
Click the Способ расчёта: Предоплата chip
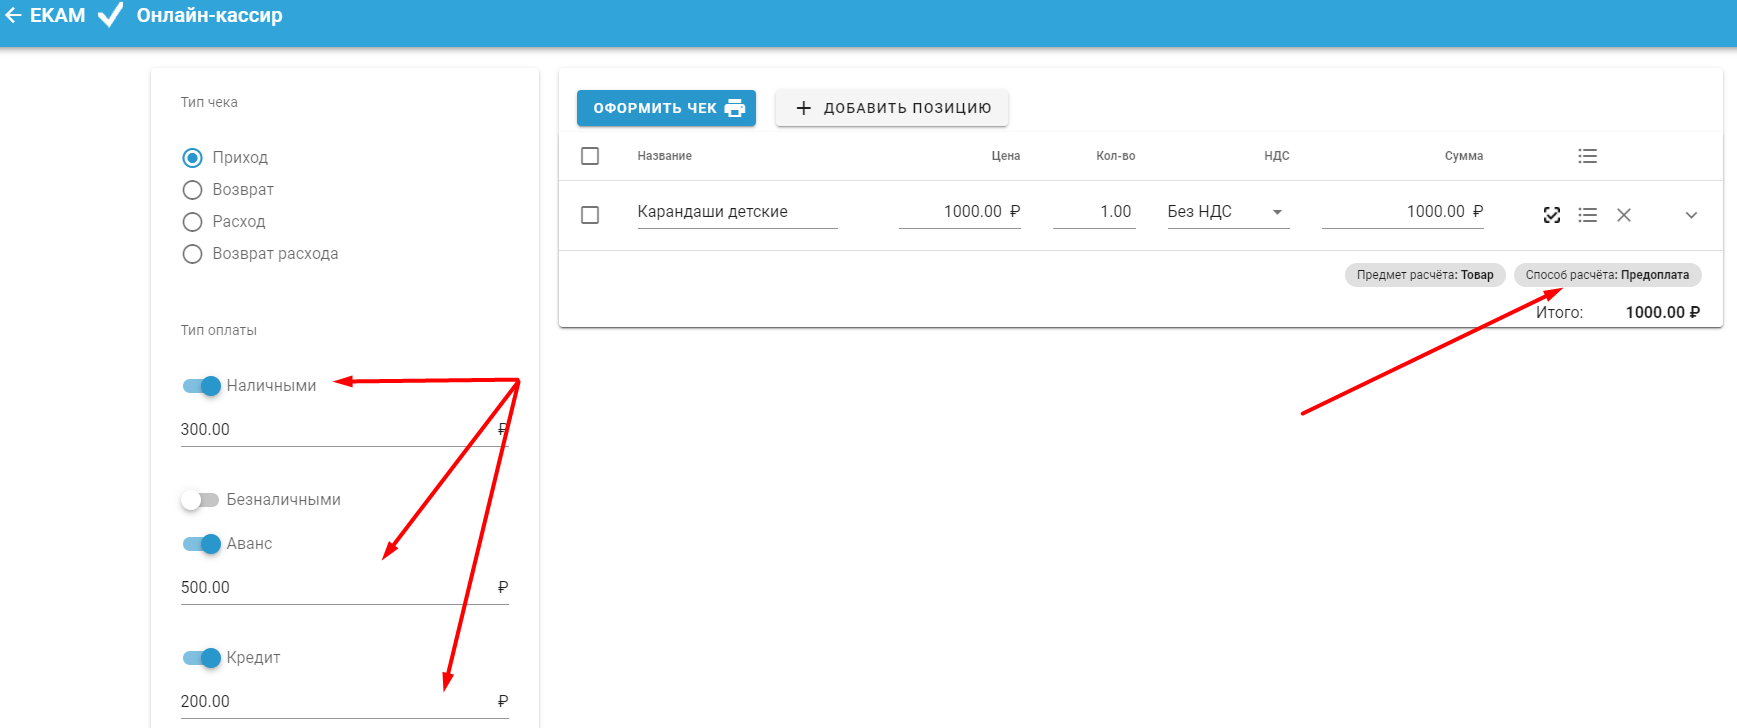pos(1607,275)
